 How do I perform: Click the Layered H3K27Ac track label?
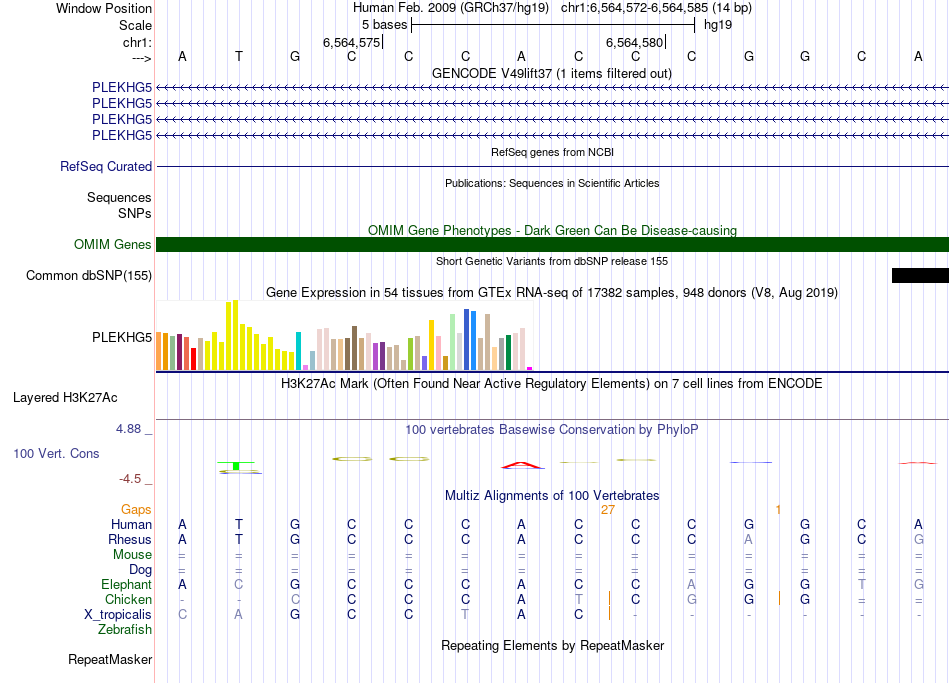pos(65,398)
